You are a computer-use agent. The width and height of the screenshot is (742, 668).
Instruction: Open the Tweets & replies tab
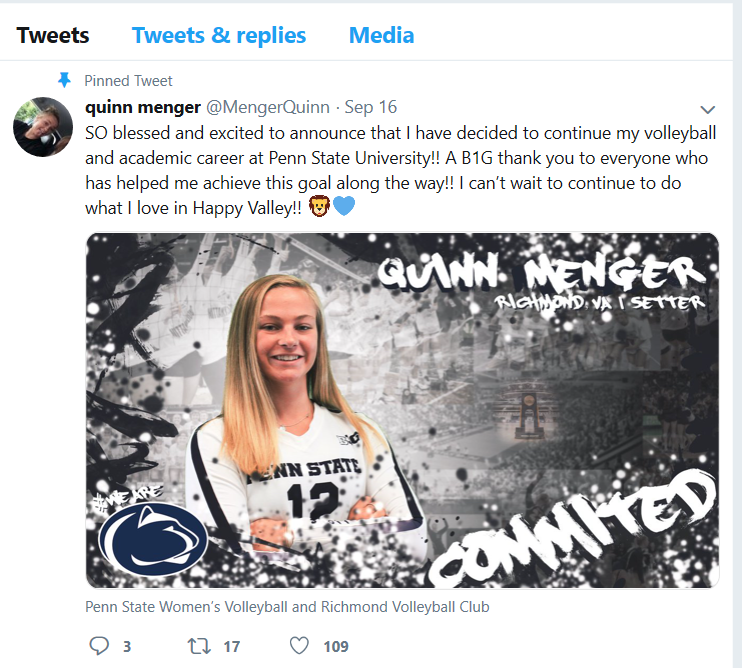pyautogui.click(x=219, y=36)
